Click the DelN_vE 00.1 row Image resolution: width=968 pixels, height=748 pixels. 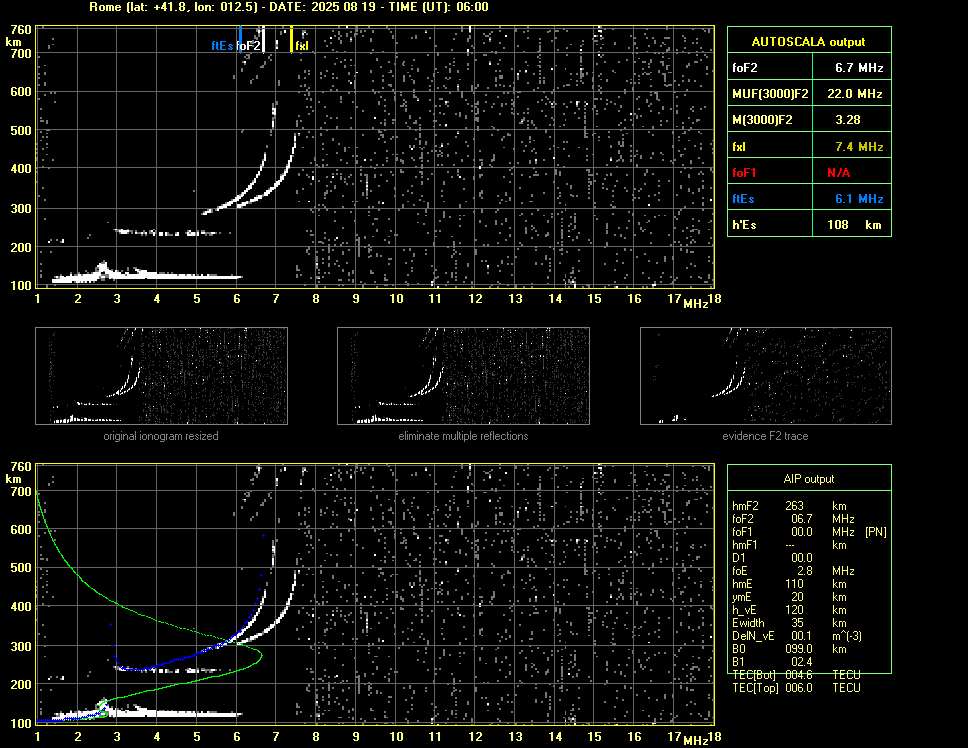click(797, 636)
